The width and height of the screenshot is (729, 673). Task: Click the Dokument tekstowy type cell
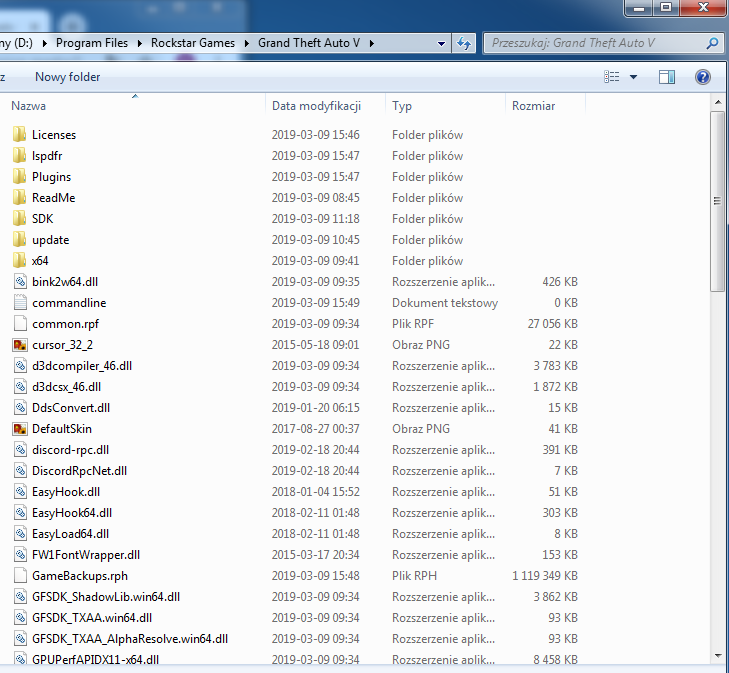(x=444, y=303)
